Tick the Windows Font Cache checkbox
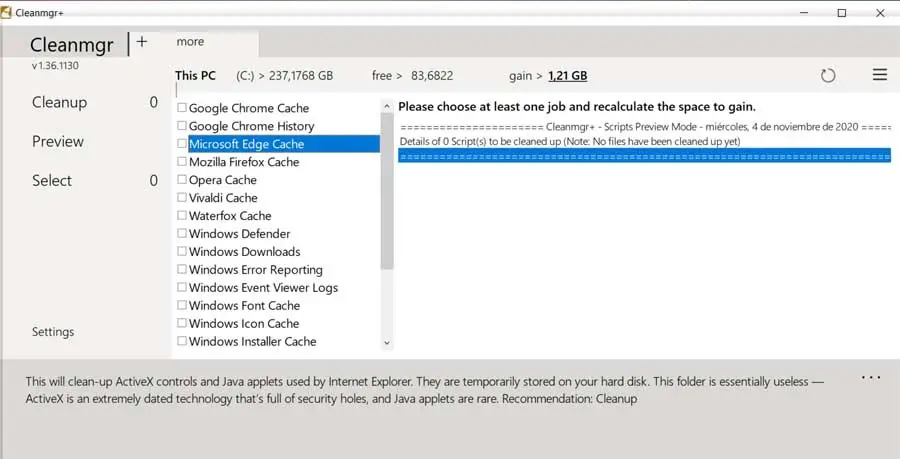This screenshot has height=459, width=900. coord(182,305)
